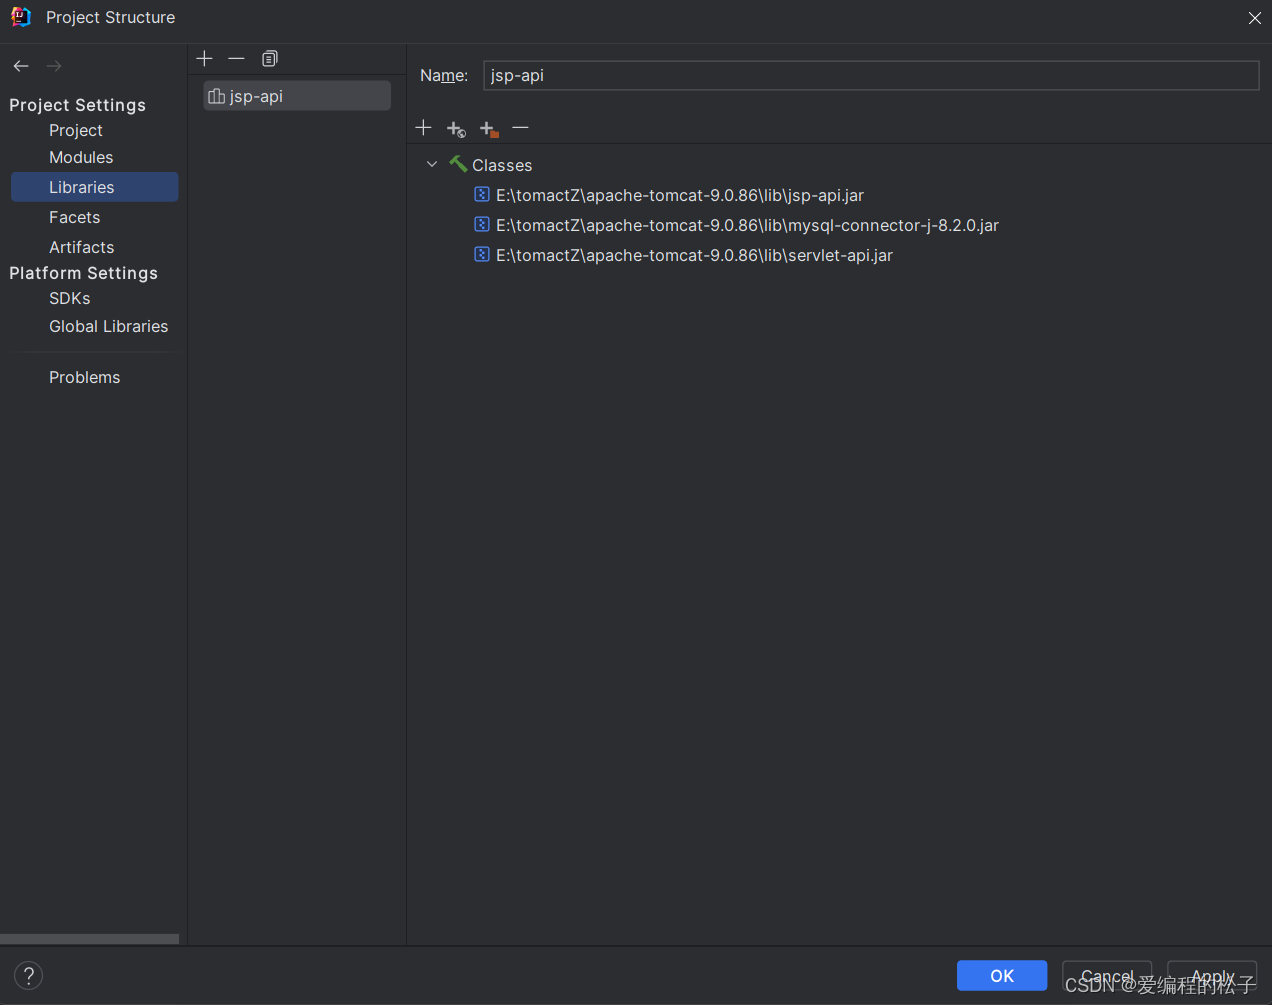
Task: Open the Facets settings page
Action: point(75,217)
